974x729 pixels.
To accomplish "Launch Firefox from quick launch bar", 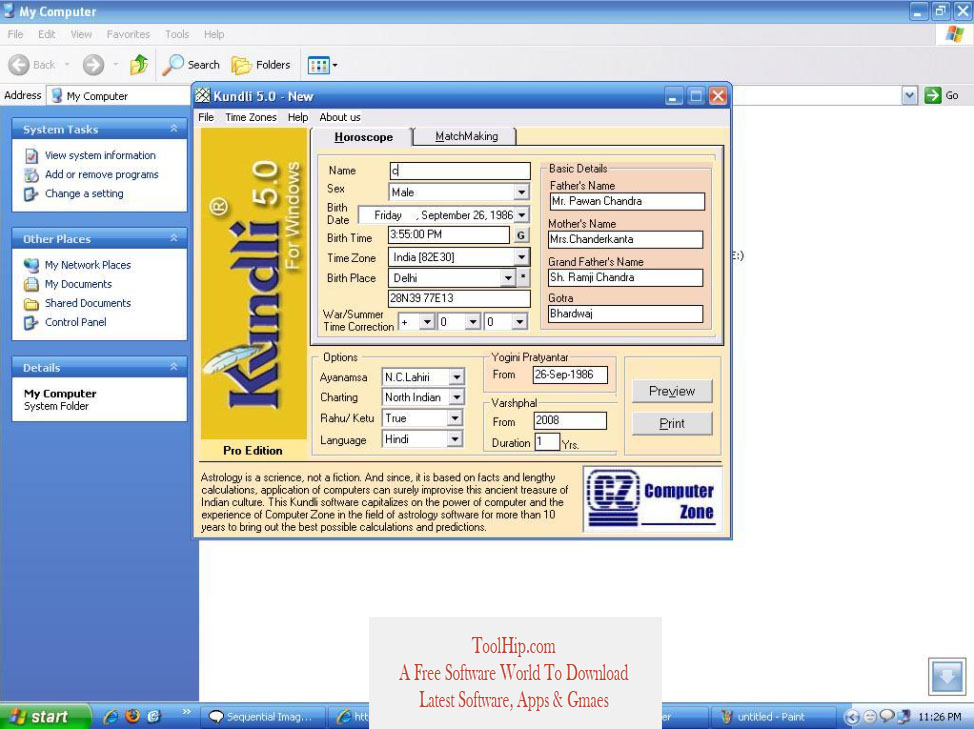I will click(x=132, y=716).
